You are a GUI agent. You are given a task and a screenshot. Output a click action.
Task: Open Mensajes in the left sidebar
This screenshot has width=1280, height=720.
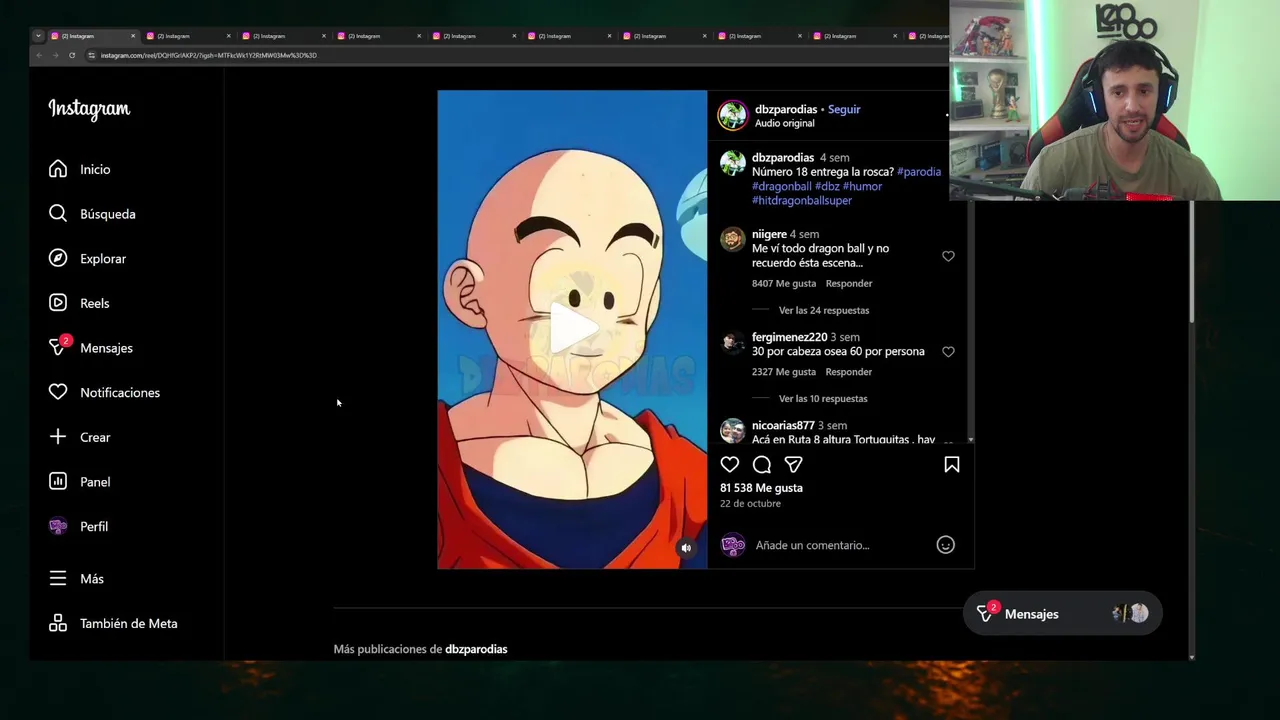(x=91, y=348)
